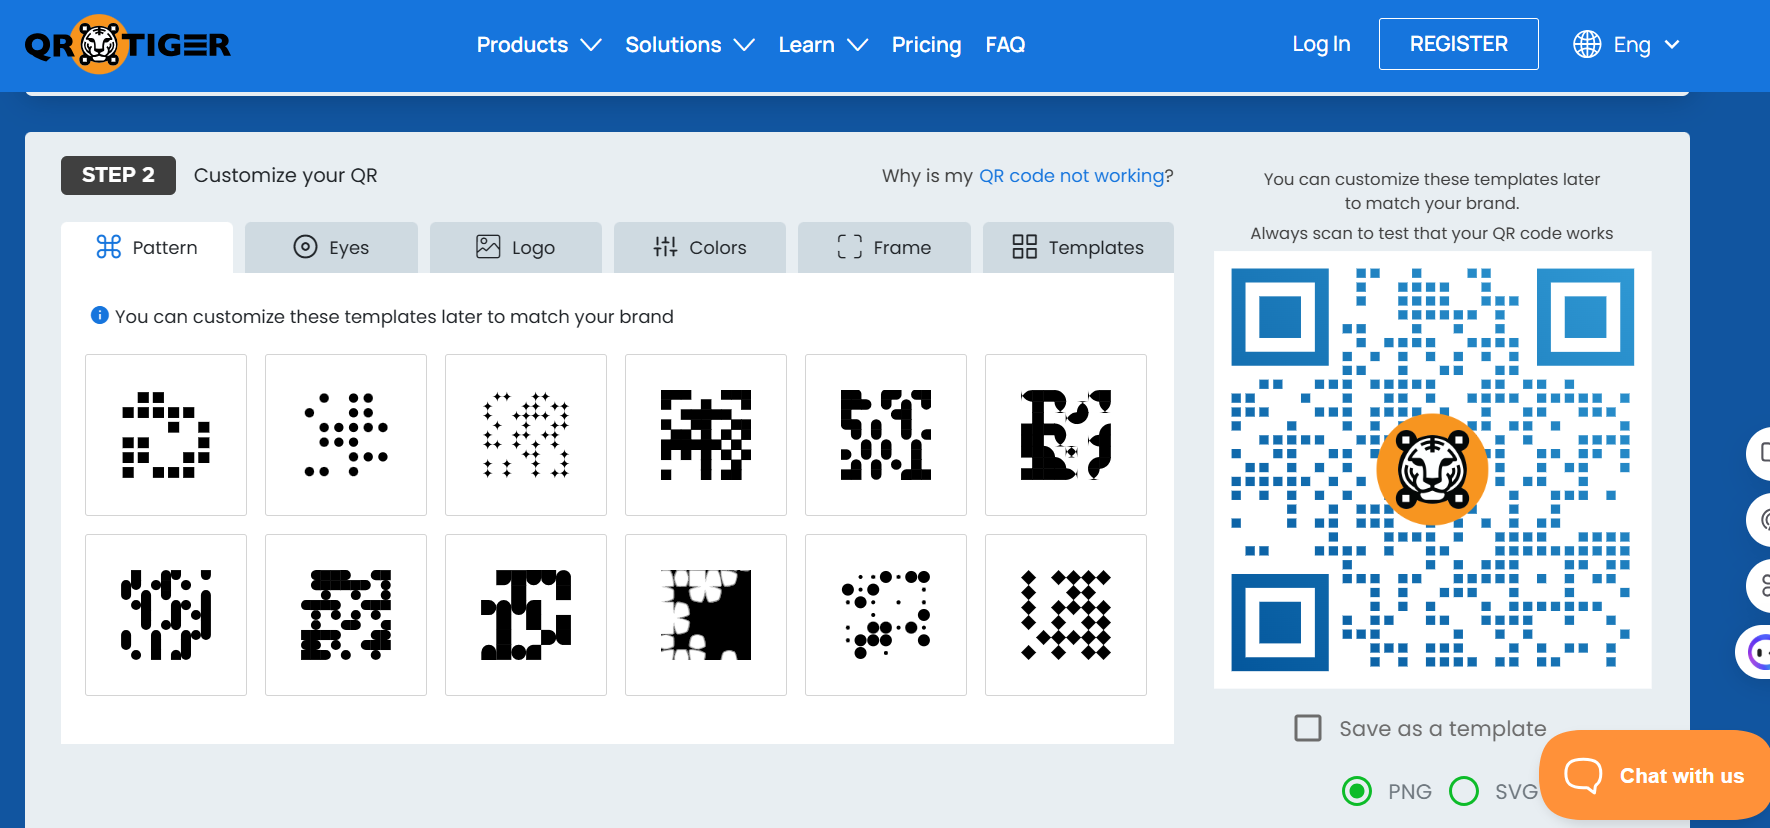Click the info icon beside the templates note
Screen dimensions: 1770x828
[100, 315]
